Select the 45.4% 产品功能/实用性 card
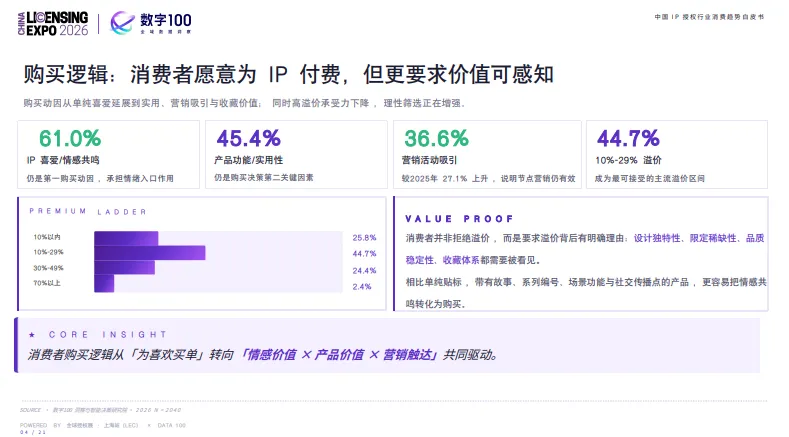Image resolution: width=789 pixels, height=437 pixels. pos(296,155)
